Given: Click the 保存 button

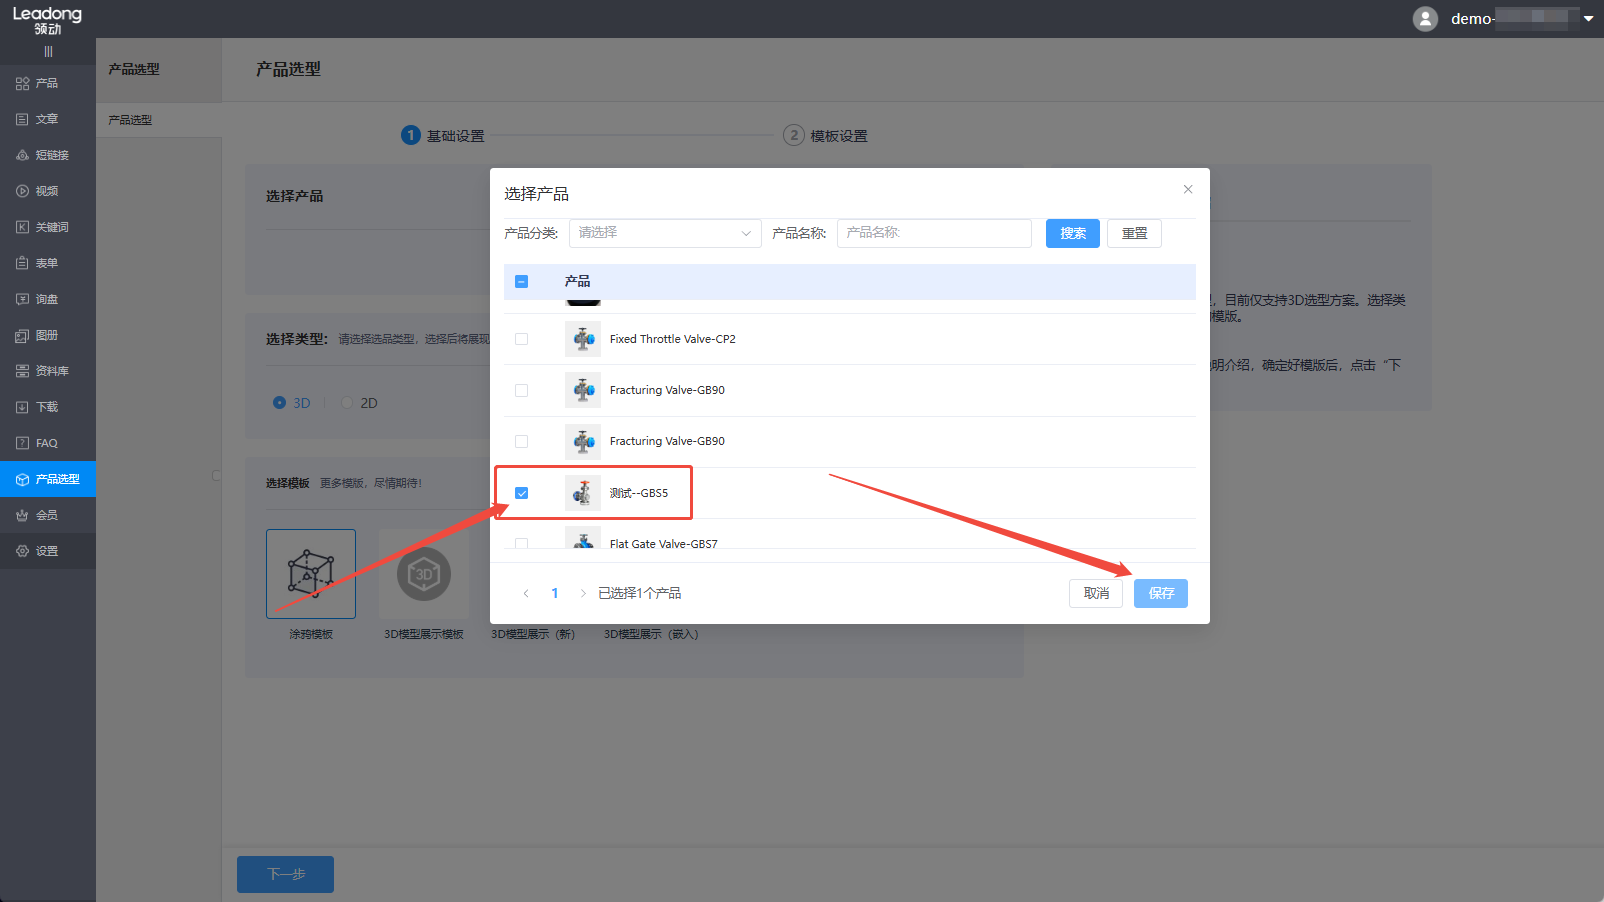Looking at the screenshot, I should point(1160,594).
